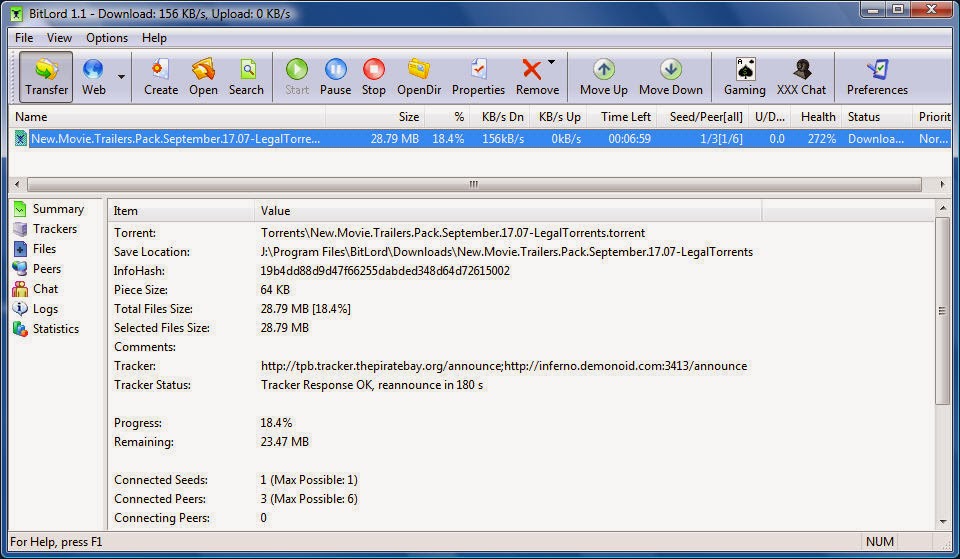
Task: Open the Chat panel in sidebar
Action: 36,288
